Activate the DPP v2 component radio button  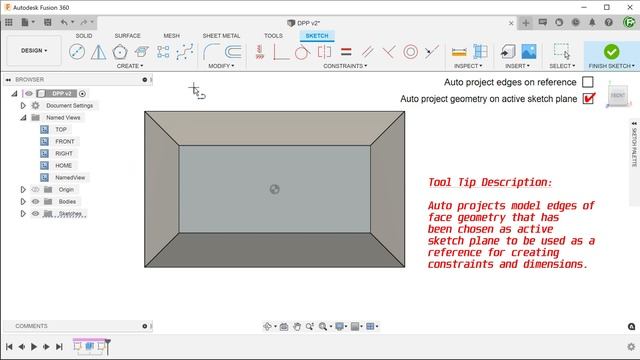82,93
